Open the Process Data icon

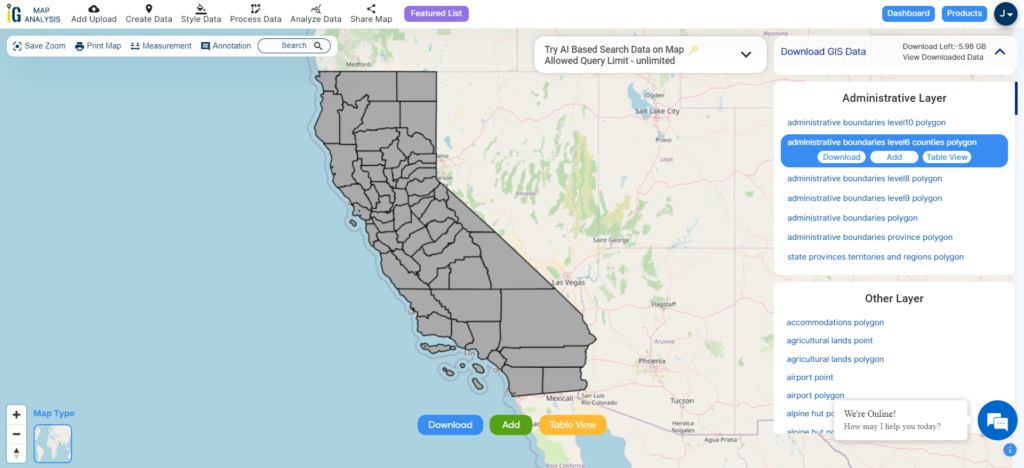pyautogui.click(x=255, y=8)
